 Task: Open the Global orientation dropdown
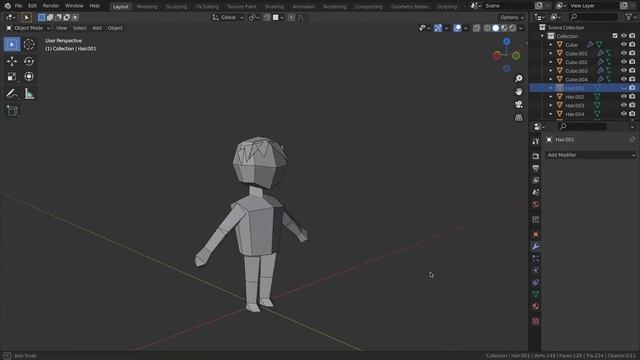coord(228,18)
